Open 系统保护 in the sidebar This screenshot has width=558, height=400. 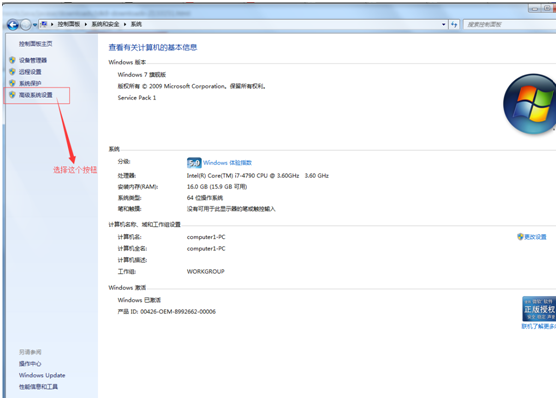[x=30, y=83]
